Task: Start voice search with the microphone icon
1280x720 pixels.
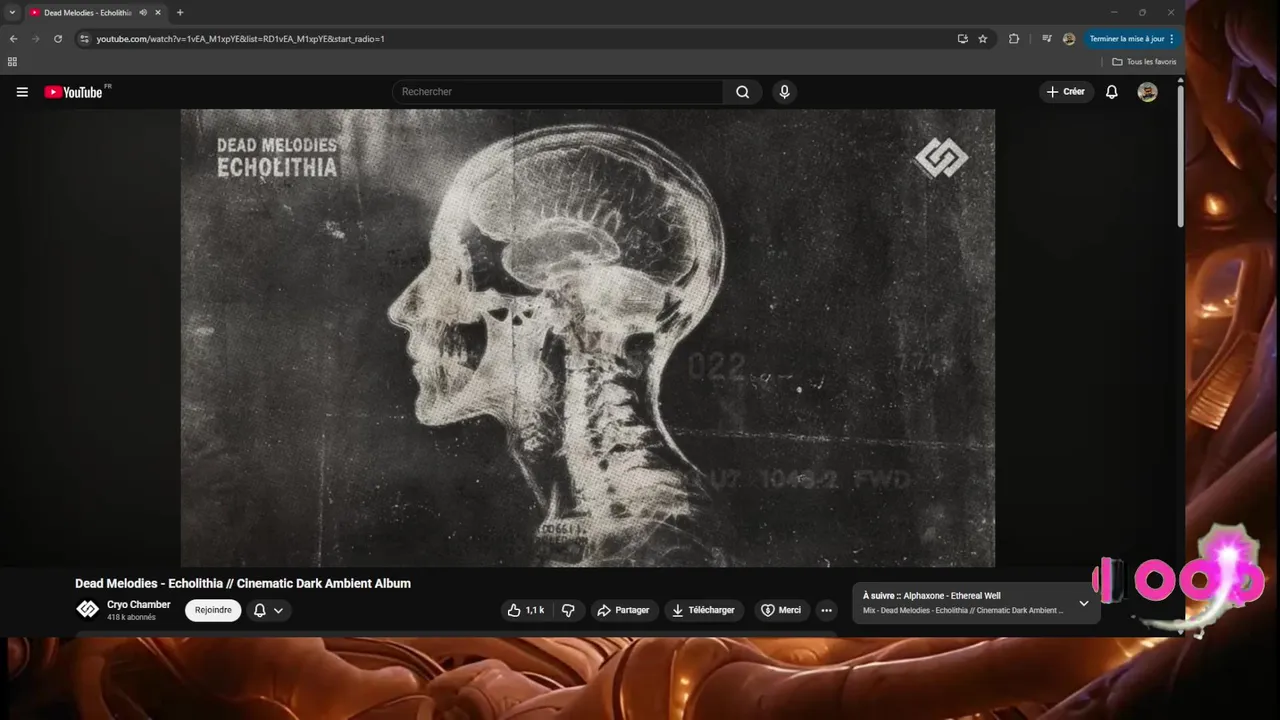Action: click(784, 92)
